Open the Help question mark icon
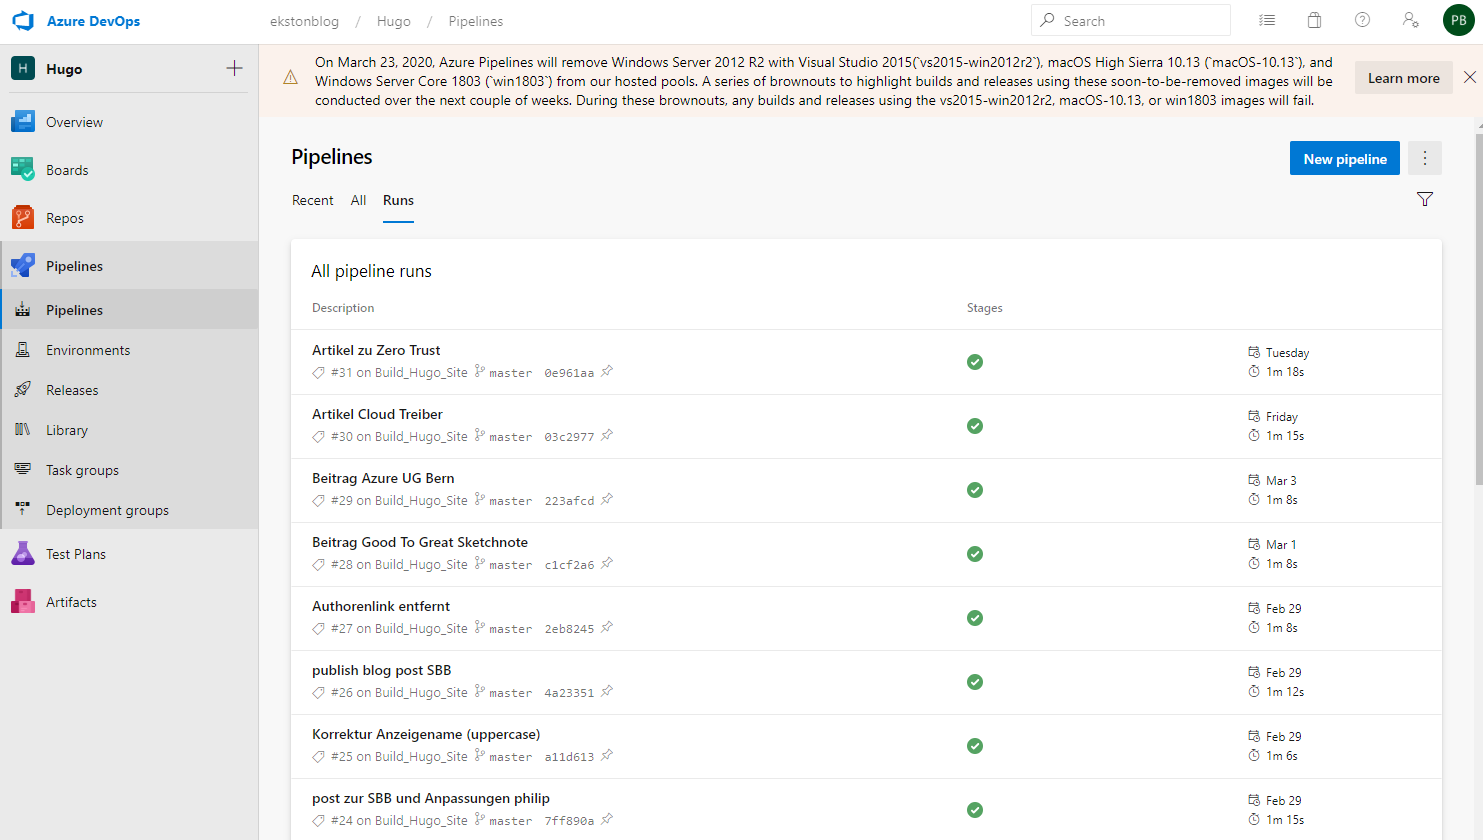The width and height of the screenshot is (1483, 840). 1363,20
